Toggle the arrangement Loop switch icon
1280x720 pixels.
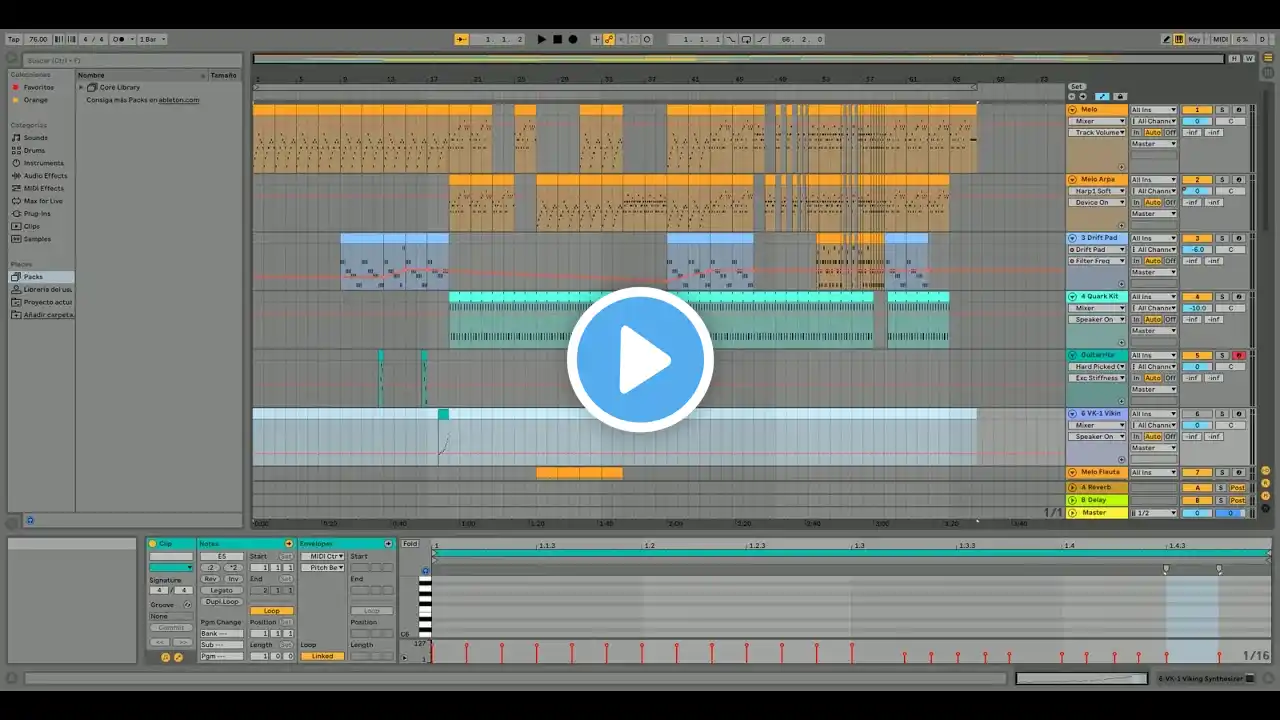[x=746, y=39]
